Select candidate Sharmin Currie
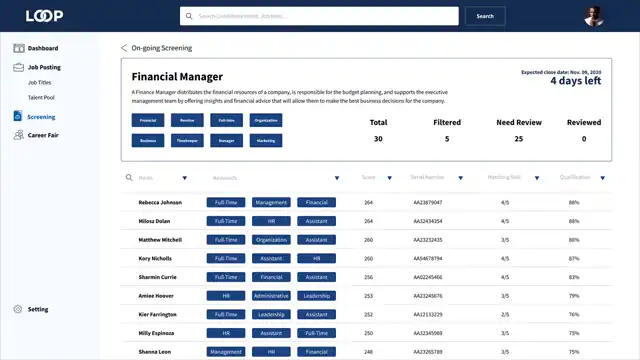640x360 pixels. point(158,277)
